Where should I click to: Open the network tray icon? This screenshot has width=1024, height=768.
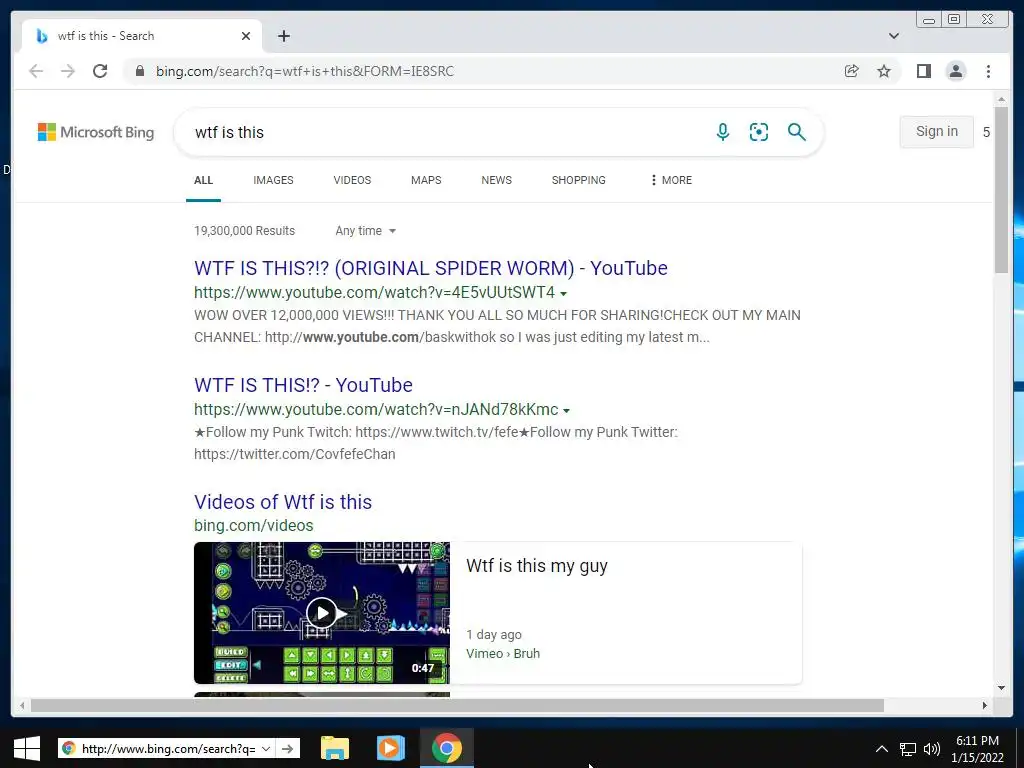click(x=908, y=749)
